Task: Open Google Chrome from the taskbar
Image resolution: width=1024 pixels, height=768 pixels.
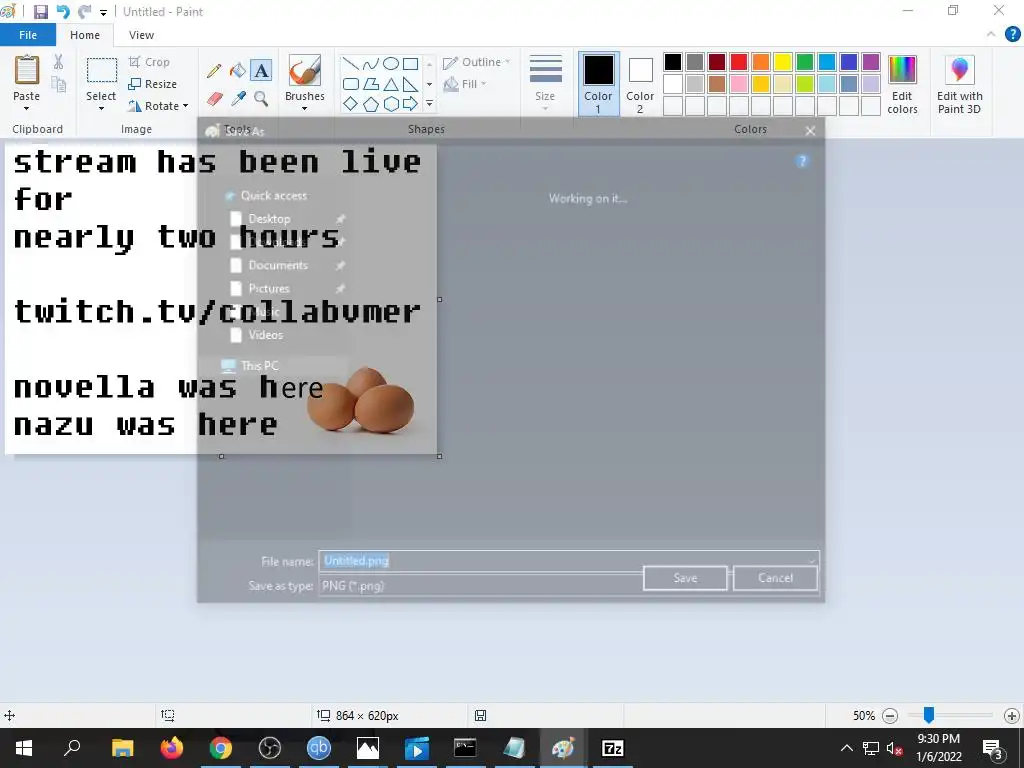Action: pos(221,748)
